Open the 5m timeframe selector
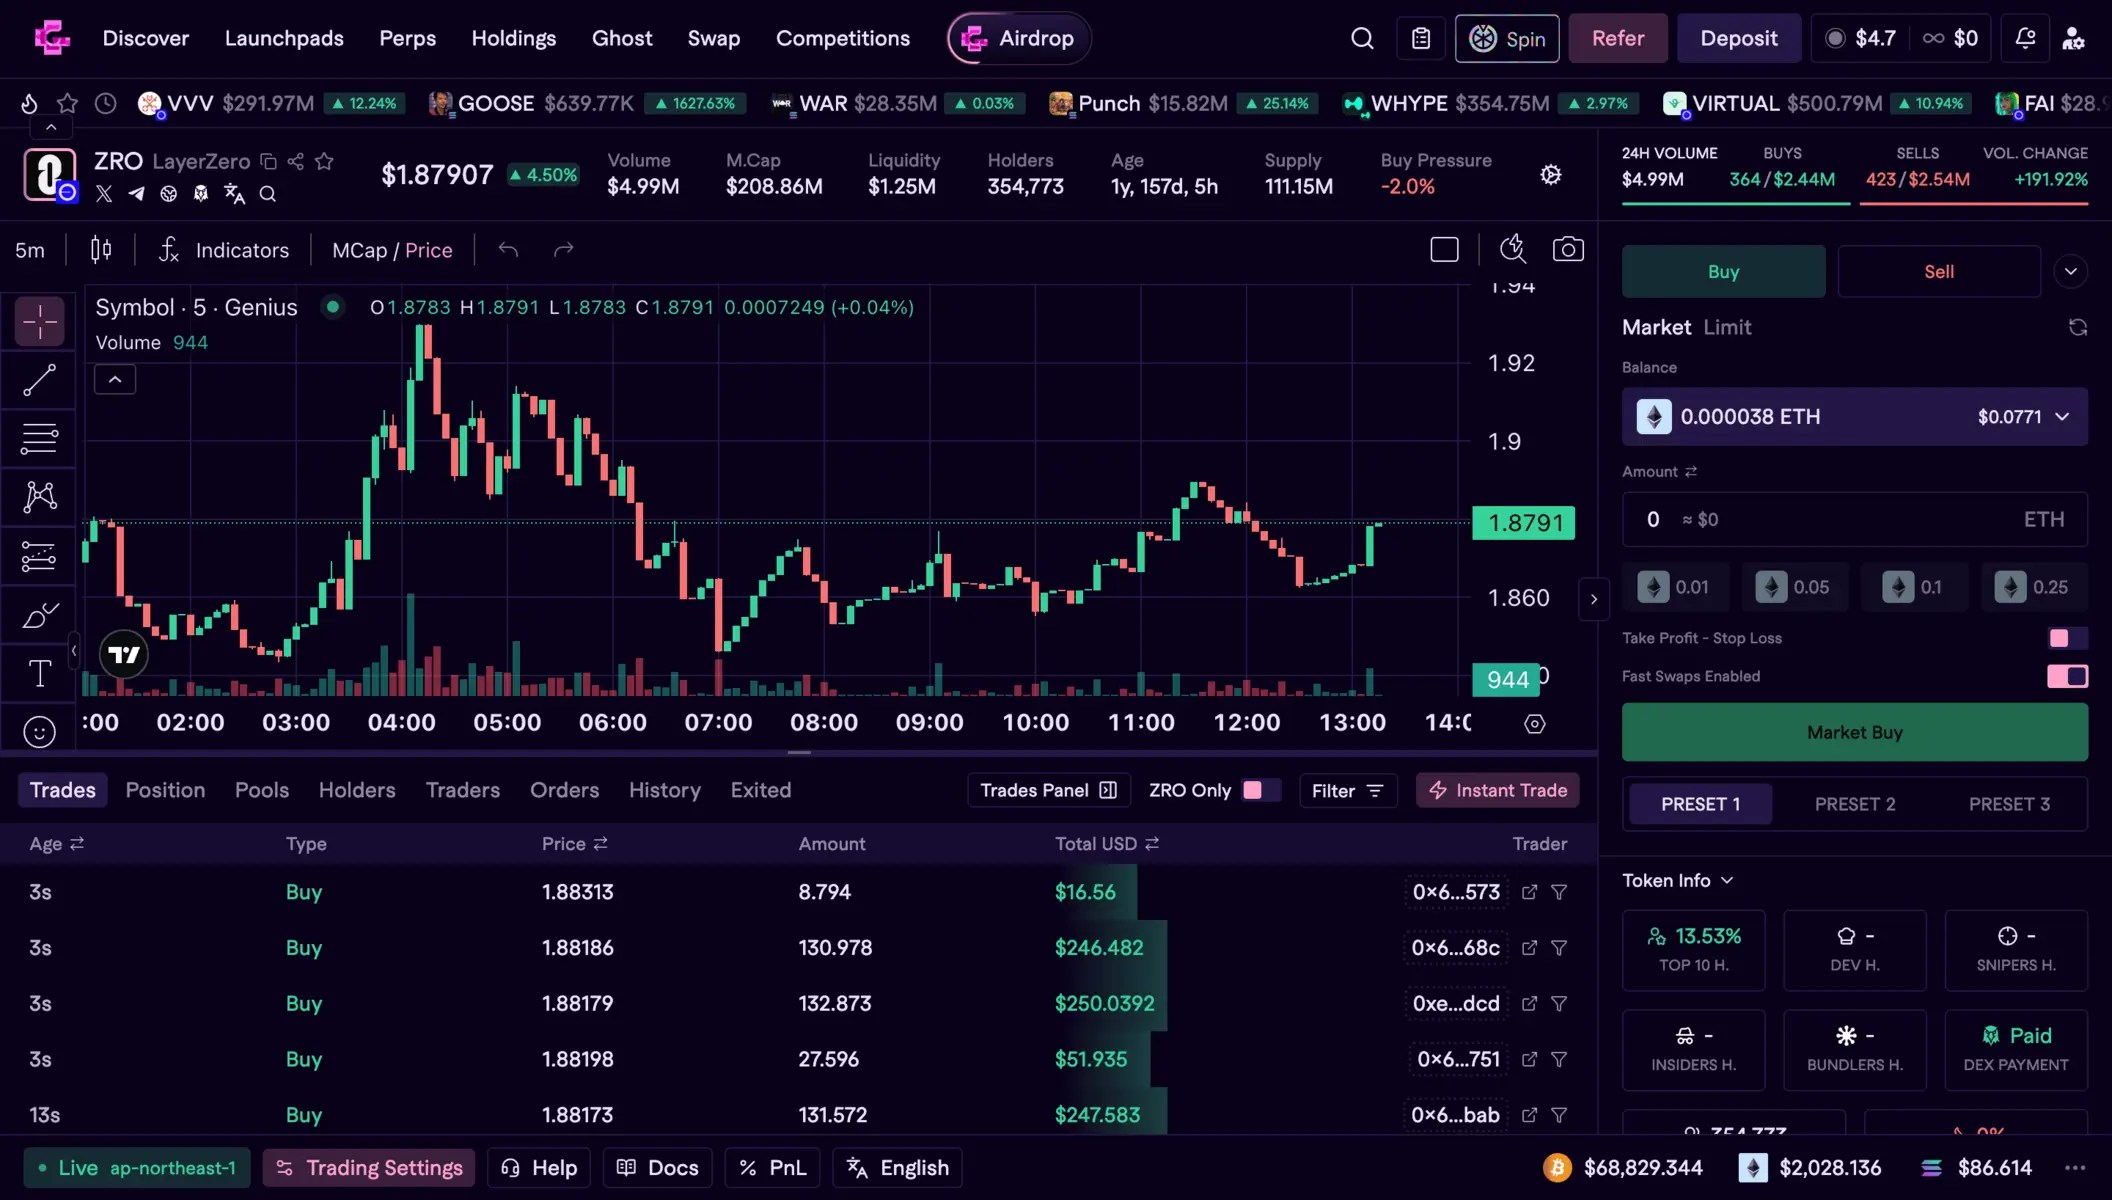The image size is (2112, 1200). click(30, 250)
